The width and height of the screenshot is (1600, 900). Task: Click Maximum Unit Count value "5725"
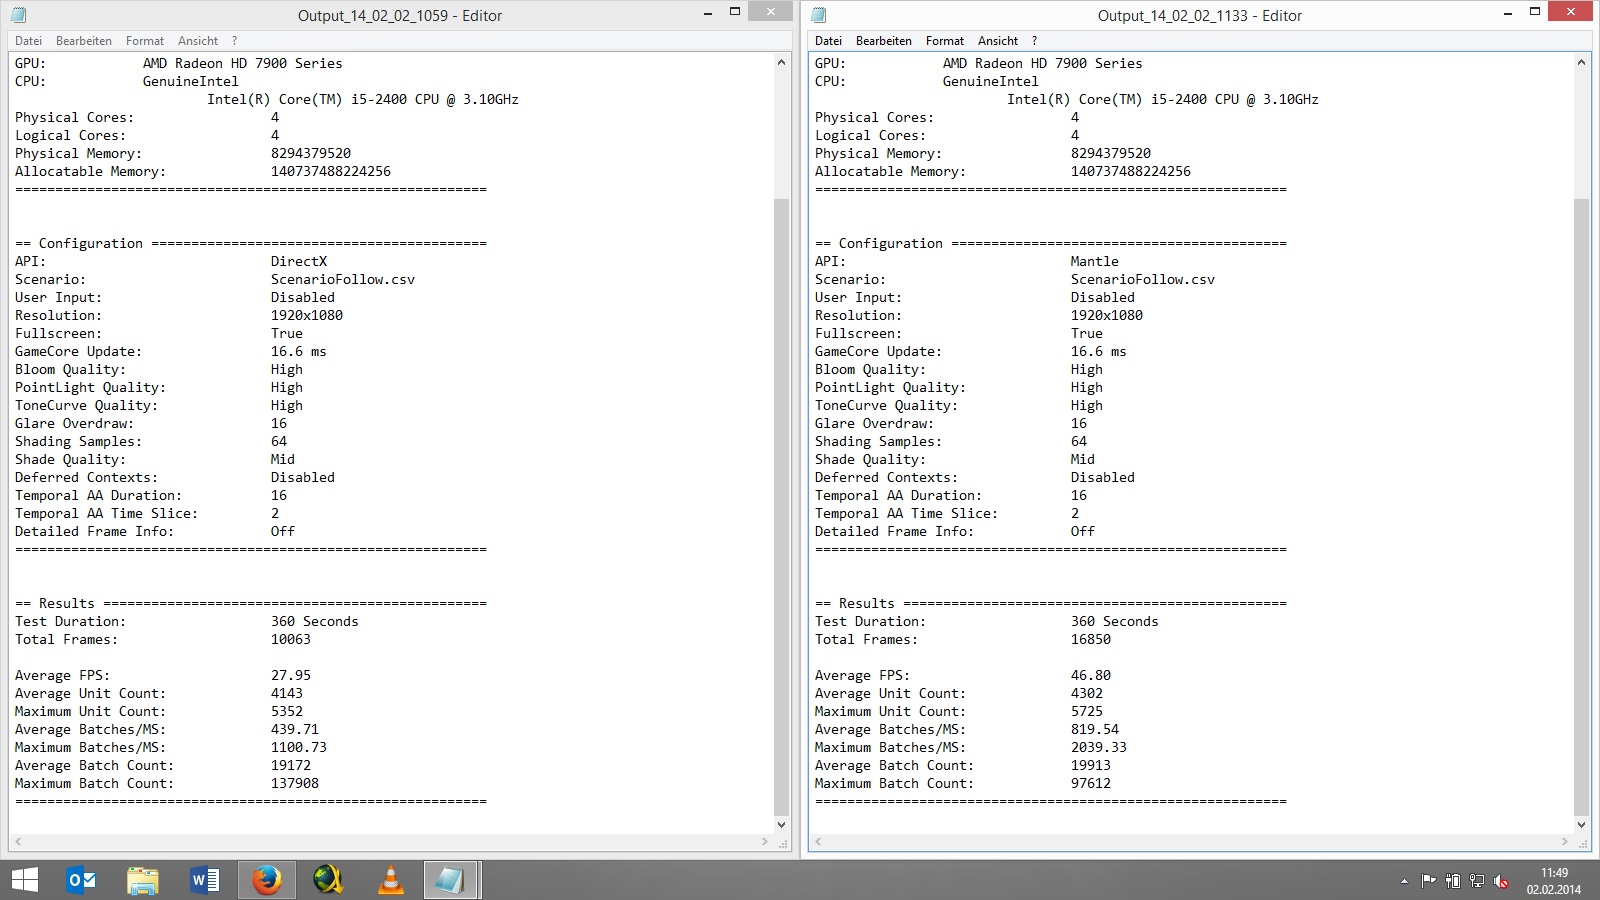click(x=1087, y=711)
